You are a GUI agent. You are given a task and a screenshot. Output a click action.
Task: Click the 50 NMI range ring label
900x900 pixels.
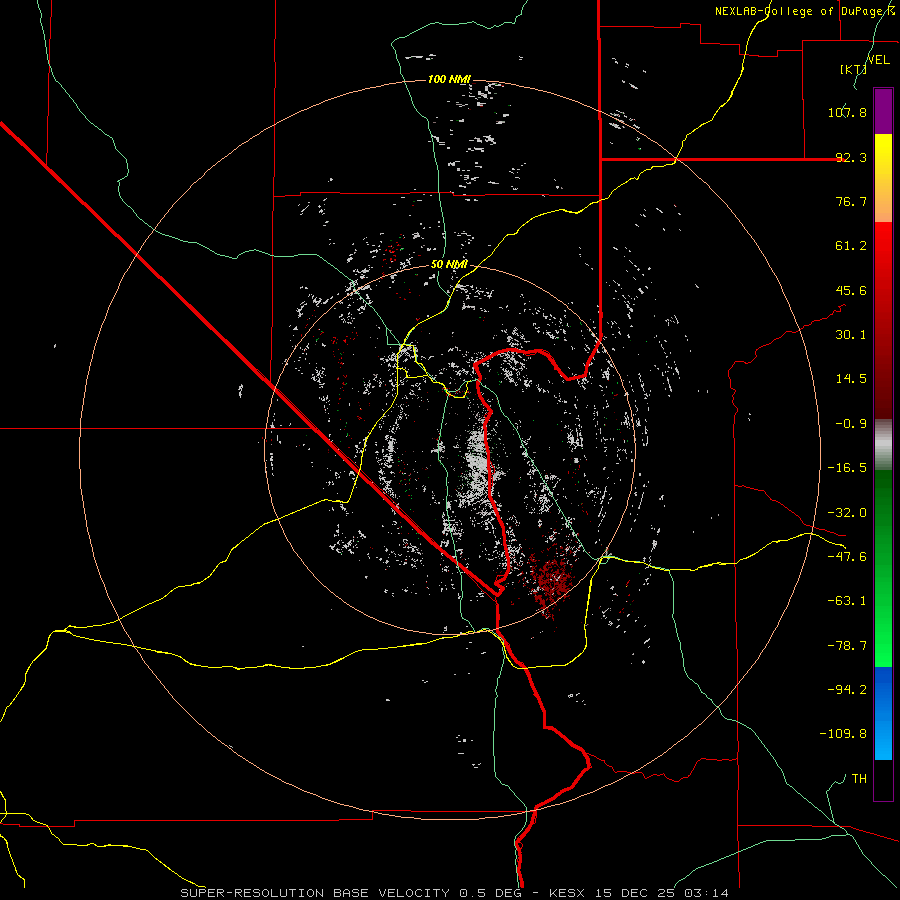coord(449,265)
